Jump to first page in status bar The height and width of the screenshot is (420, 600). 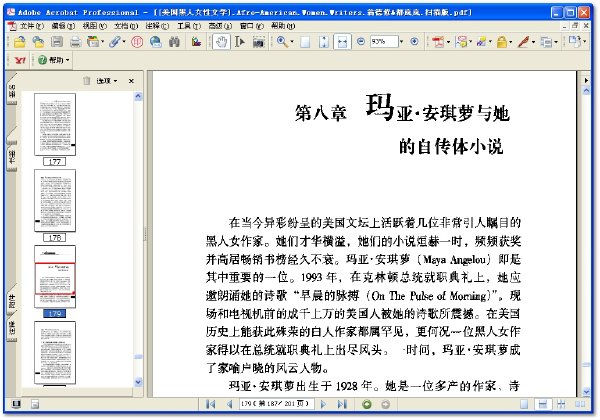tap(210, 404)
